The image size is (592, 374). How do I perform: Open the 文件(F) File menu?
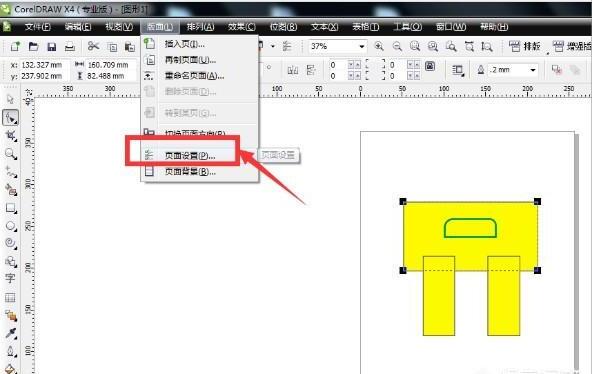(x=37, y=27)
